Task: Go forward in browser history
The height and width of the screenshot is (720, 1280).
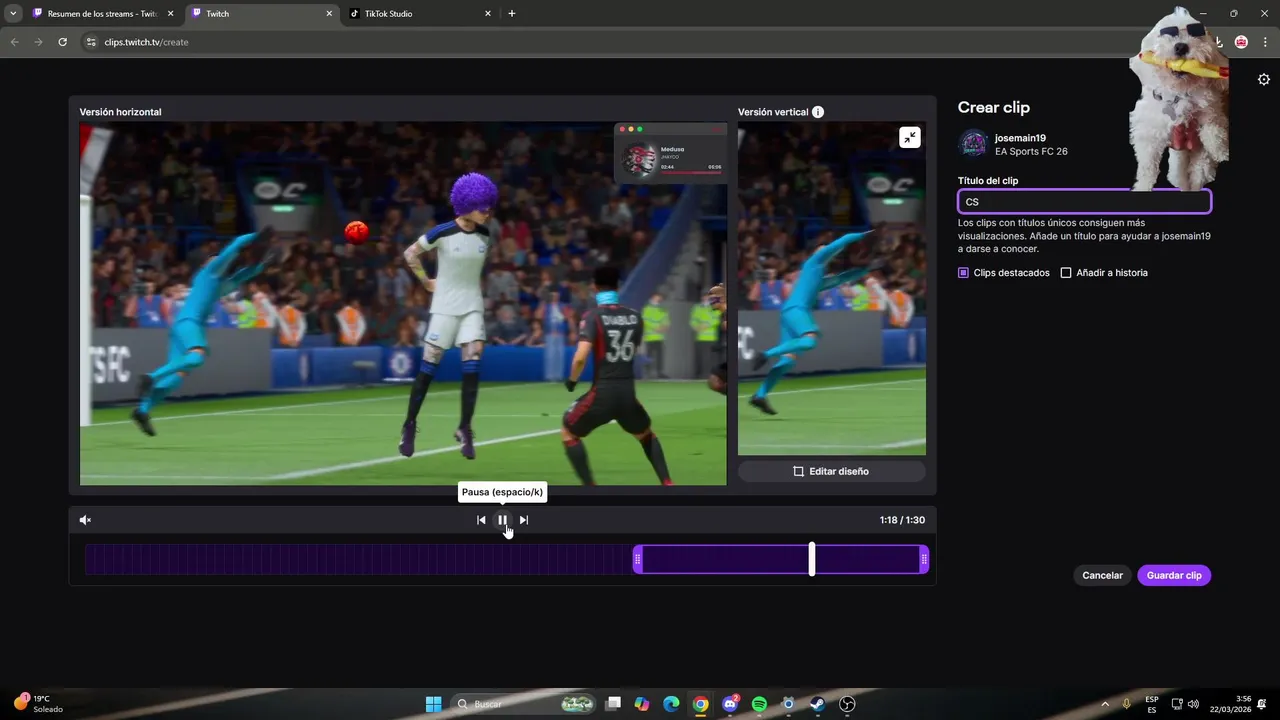Action: click(x=38, y=42)
